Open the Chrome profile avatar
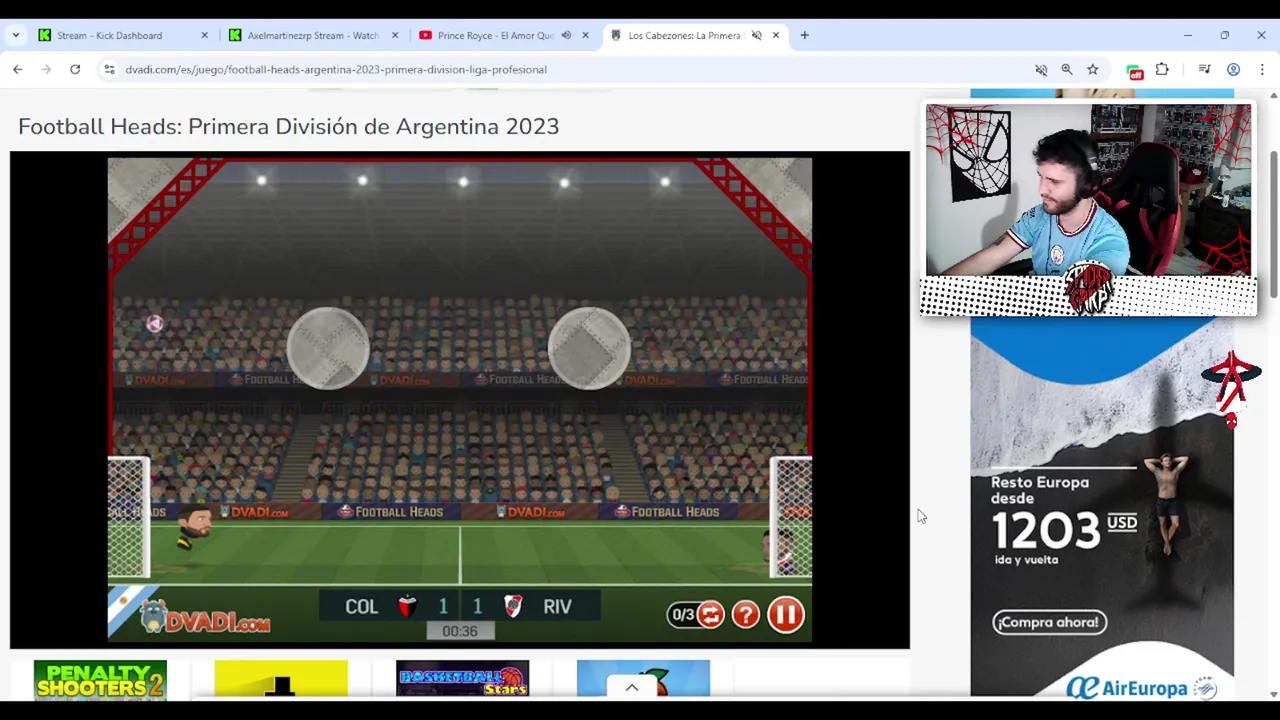 (x=1234, y=69)
